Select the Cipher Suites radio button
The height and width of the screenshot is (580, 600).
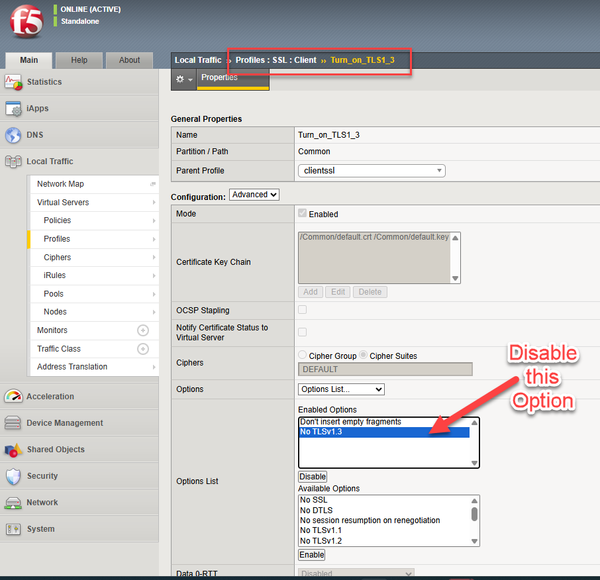(x=363, y=355)
